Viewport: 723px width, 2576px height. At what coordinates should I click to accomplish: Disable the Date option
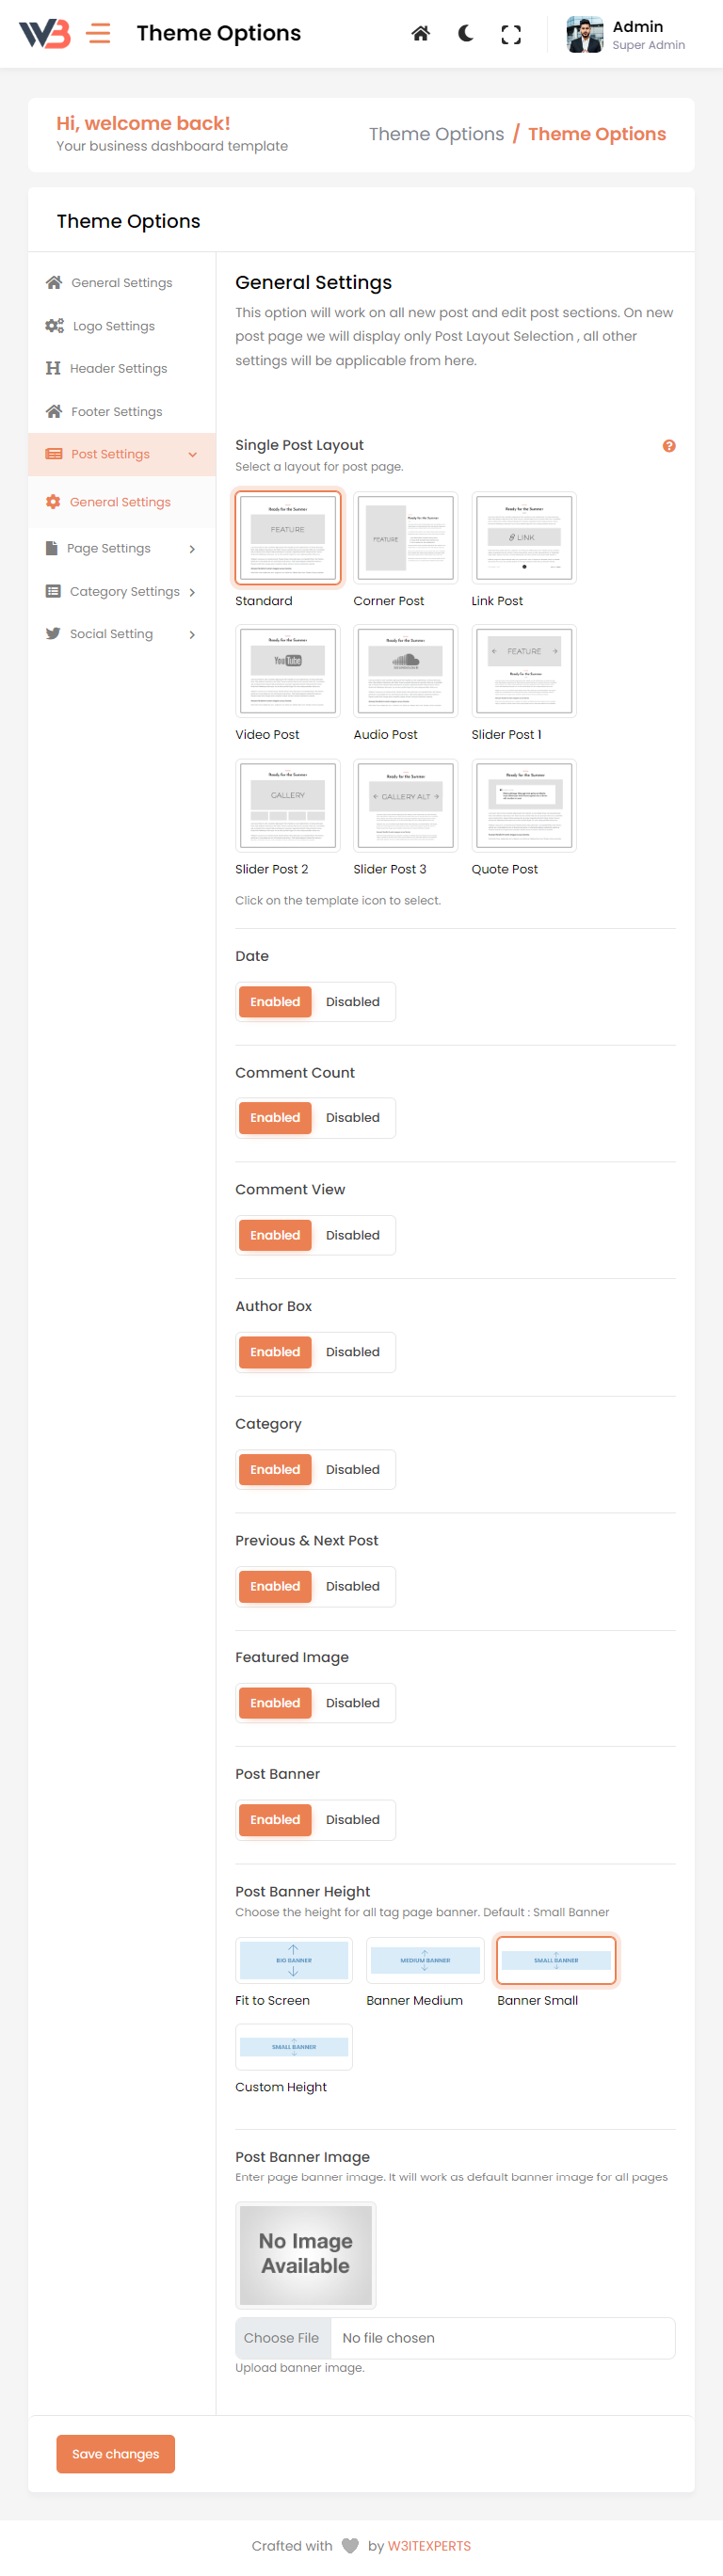352,1002
